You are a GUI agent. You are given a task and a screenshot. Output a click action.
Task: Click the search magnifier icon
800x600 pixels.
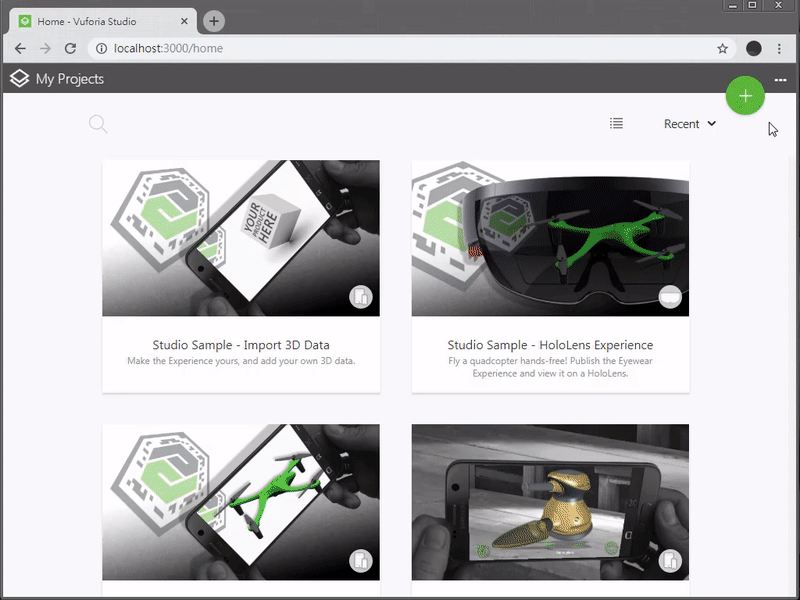click(98, 124)
